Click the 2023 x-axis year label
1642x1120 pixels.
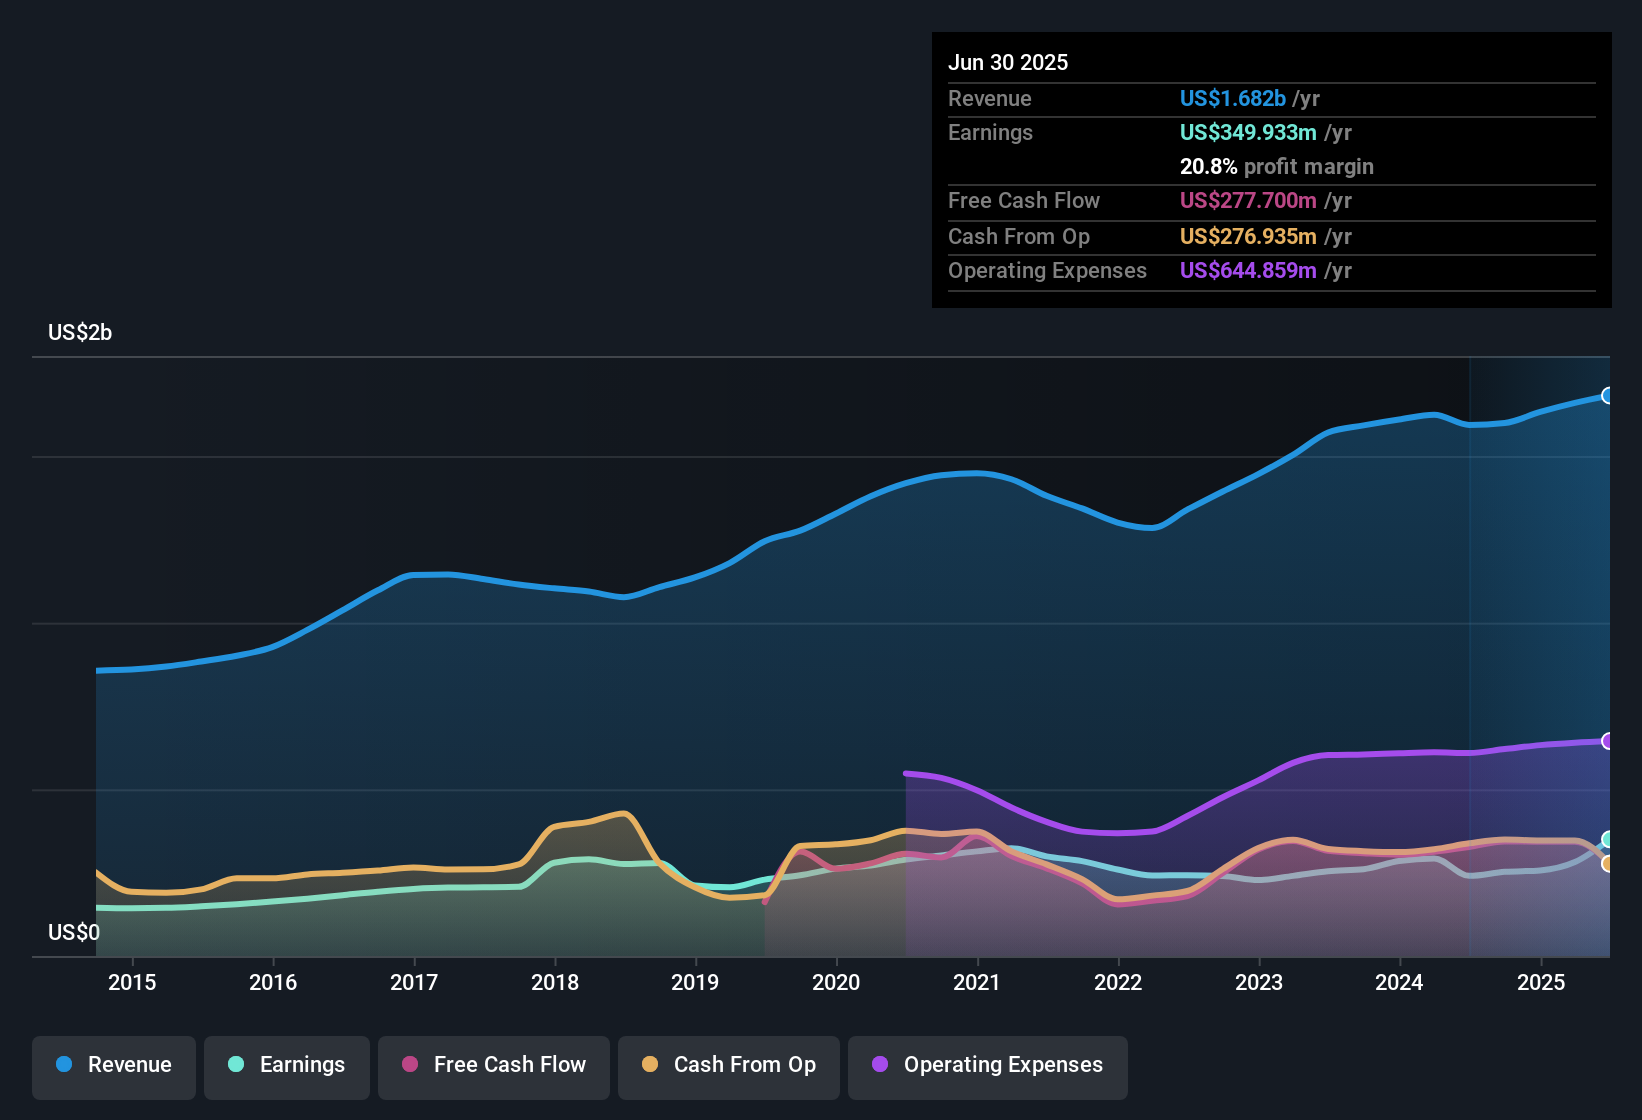pyautogui.click(x=1259, y=982)
